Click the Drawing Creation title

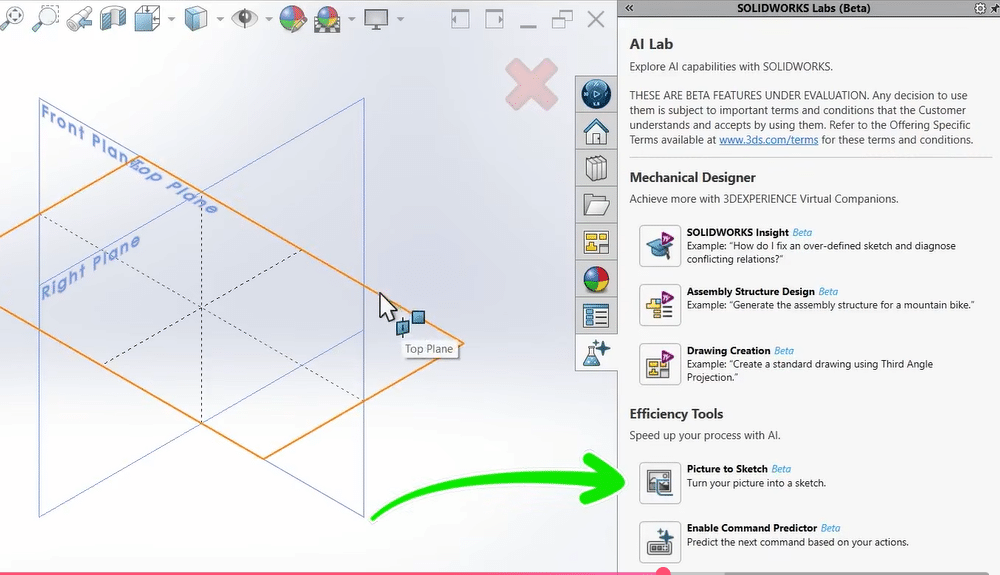coord(728,351)
